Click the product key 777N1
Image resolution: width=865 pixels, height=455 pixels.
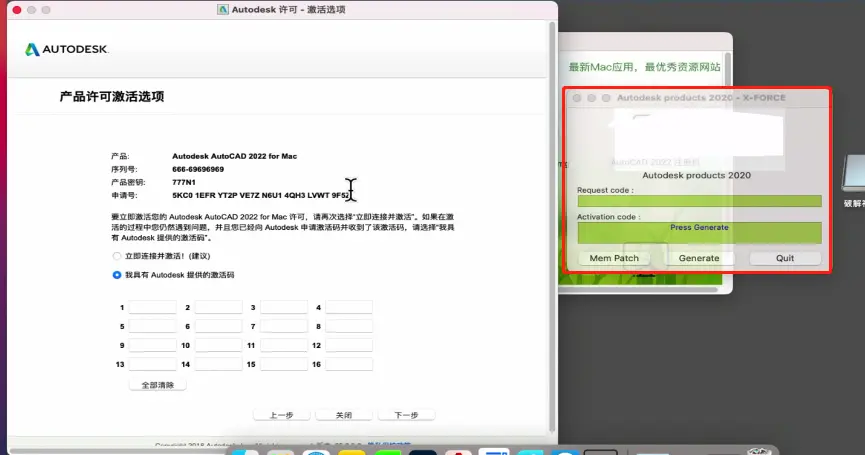(184, 182)
